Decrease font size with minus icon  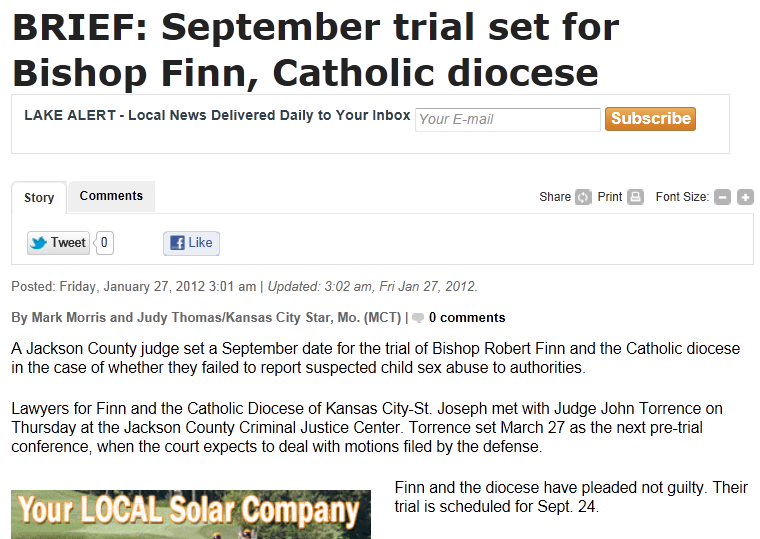coord(722,197)
